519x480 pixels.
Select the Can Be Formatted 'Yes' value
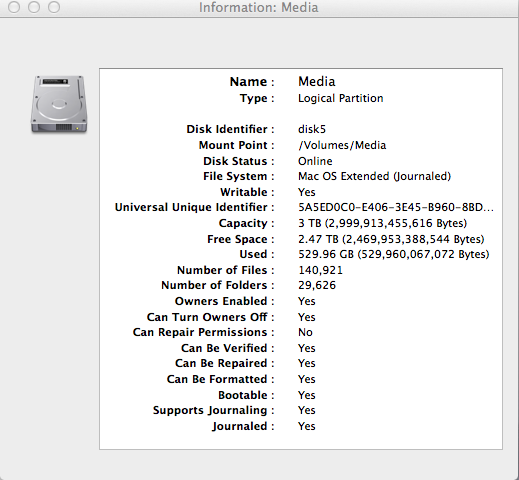pos(307,379)
